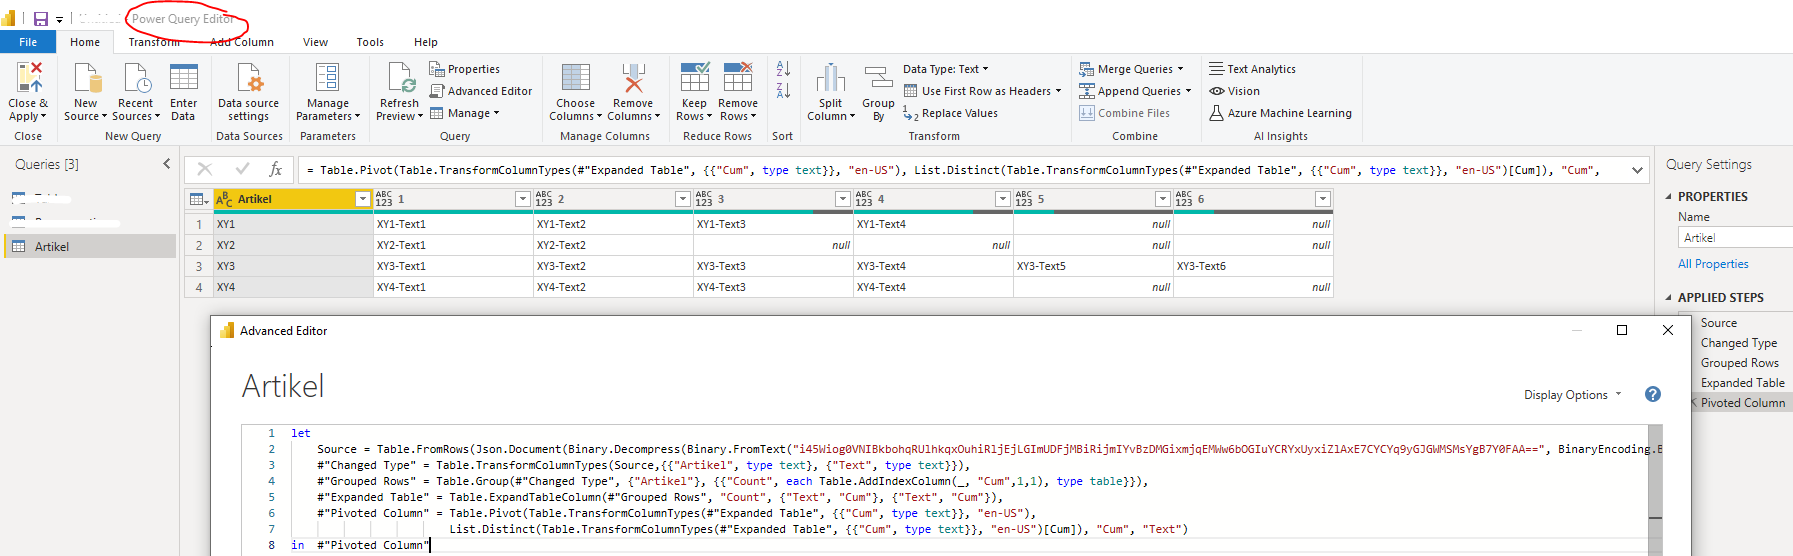Click the Remove Columns icon

[x=633, y=78]
